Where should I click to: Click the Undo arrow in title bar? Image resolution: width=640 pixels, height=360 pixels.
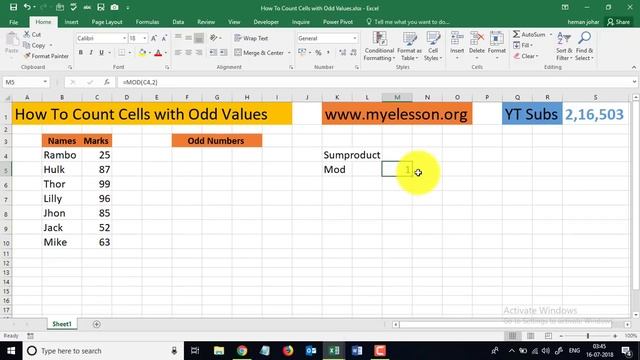click(27, 7)
